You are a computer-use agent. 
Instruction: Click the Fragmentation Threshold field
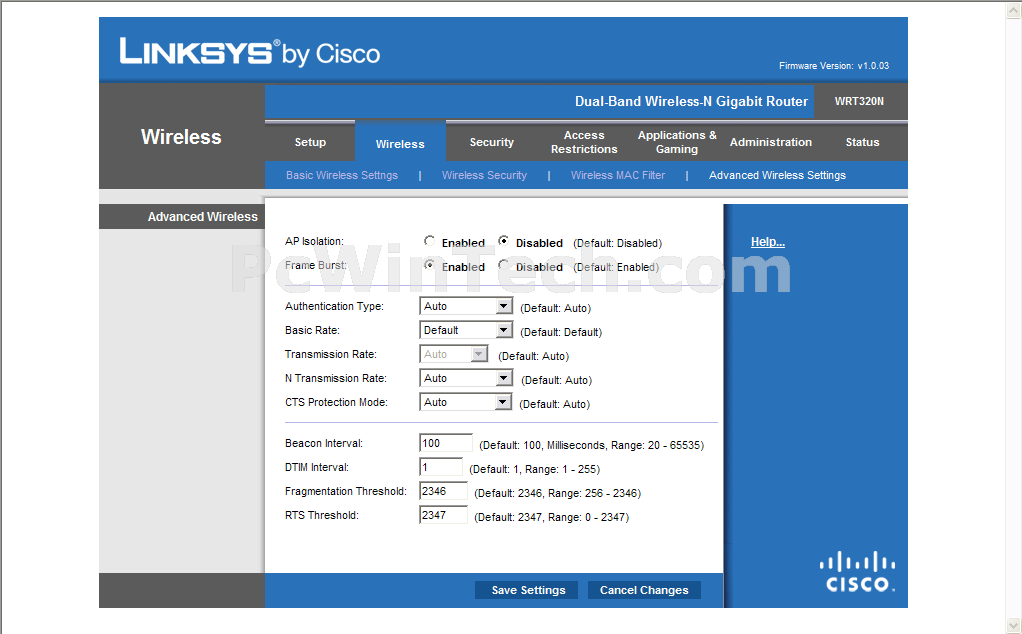click(x=443, y=491)
